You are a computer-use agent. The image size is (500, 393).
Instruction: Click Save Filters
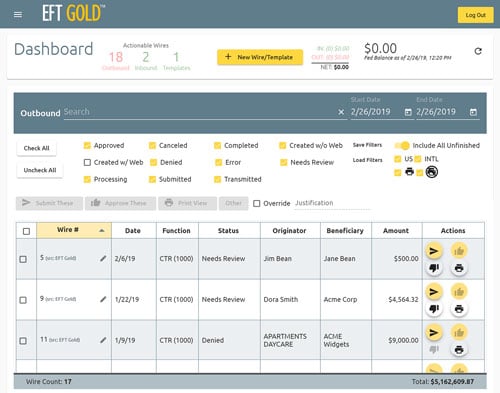pos(367,145)
